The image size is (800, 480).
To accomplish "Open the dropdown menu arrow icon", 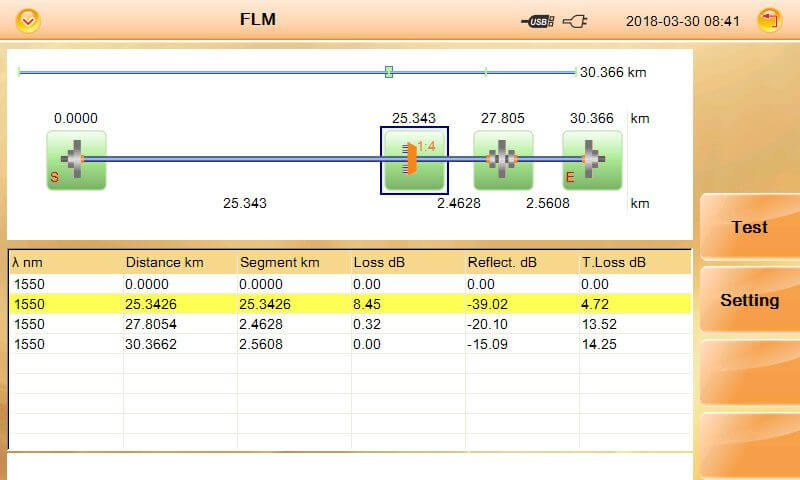I will [x=28, y=21].
